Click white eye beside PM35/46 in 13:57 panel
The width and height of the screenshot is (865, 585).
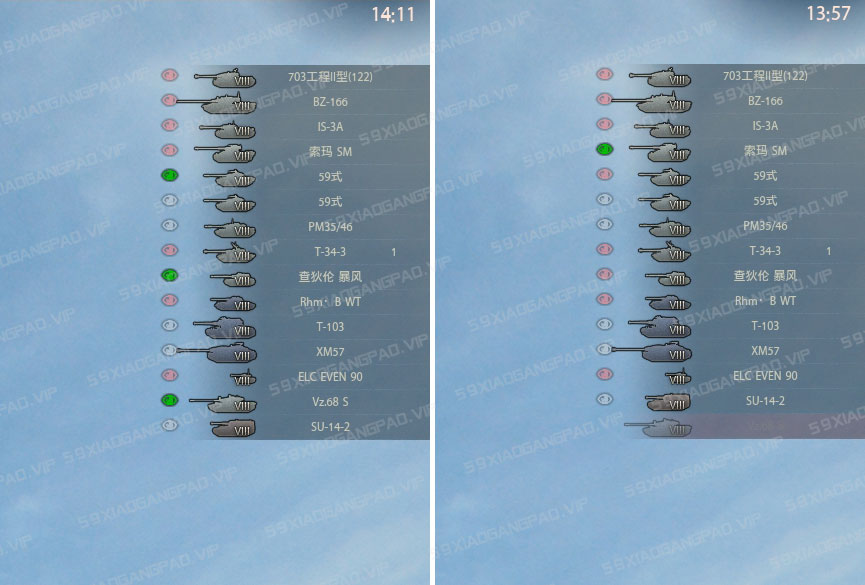click(x=605, y=224)
